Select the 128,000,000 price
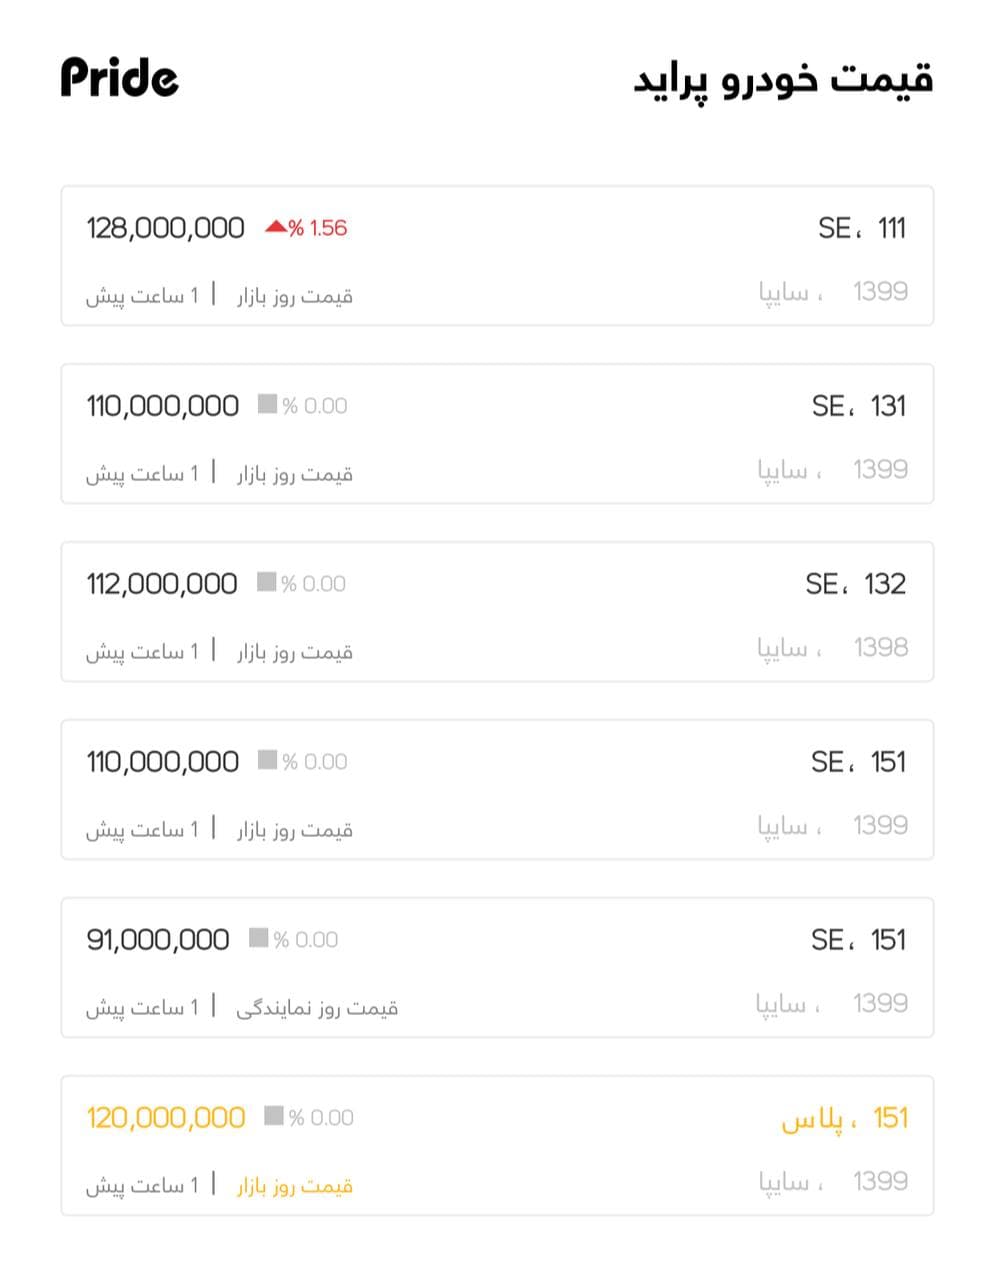 pos(165,228)
